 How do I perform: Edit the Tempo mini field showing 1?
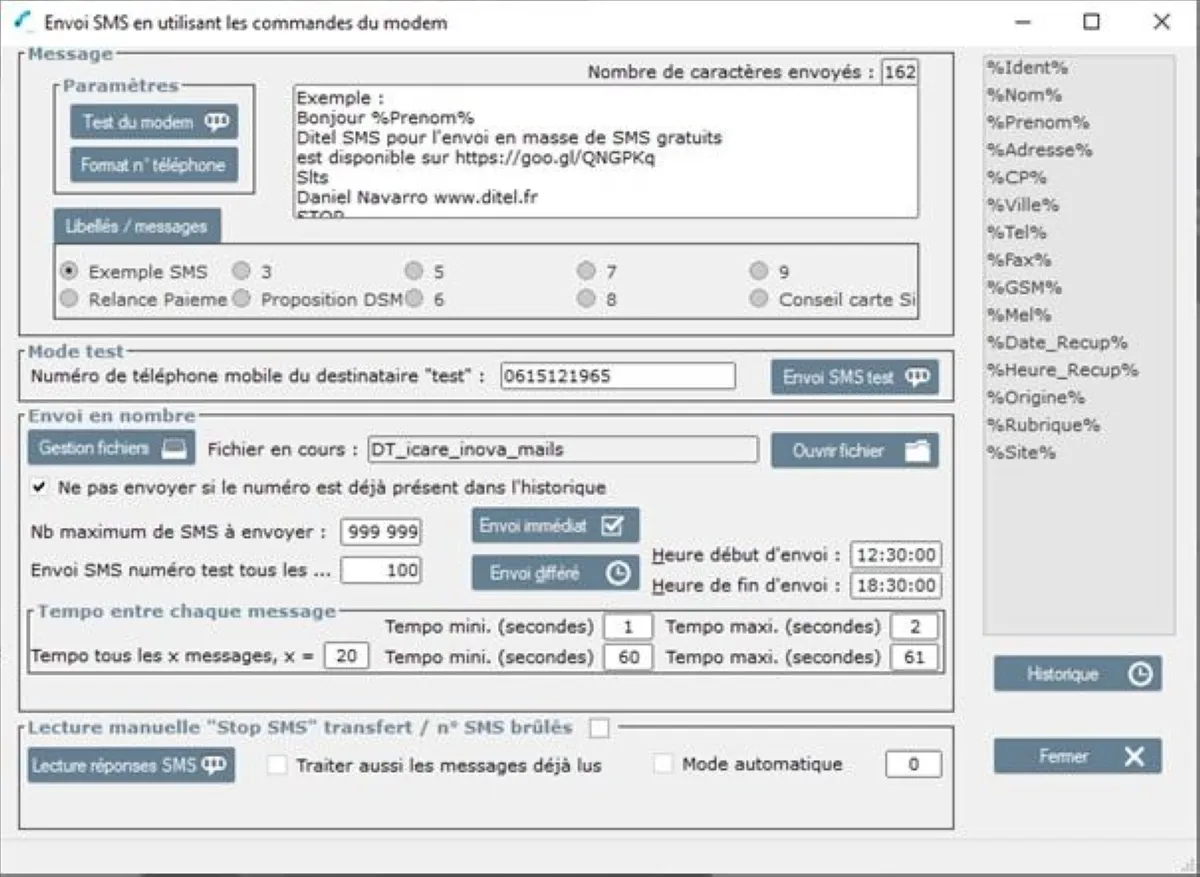pos(628,627)
